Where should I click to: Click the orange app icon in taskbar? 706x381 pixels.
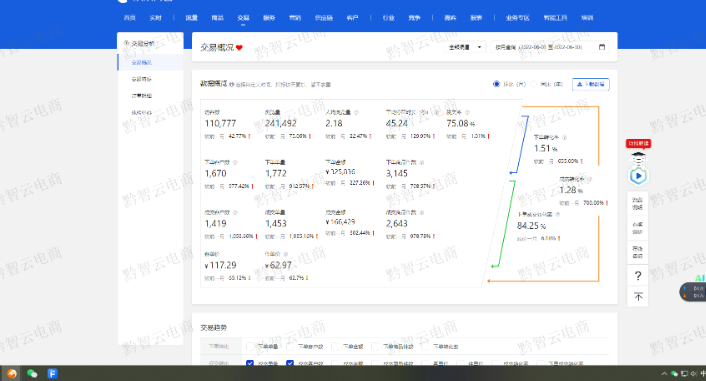[12, 373]
